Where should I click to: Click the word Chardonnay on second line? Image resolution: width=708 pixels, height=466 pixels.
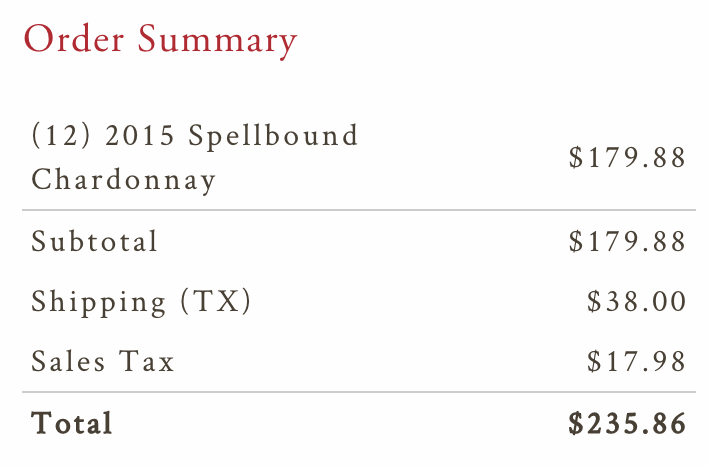(123, 180)
